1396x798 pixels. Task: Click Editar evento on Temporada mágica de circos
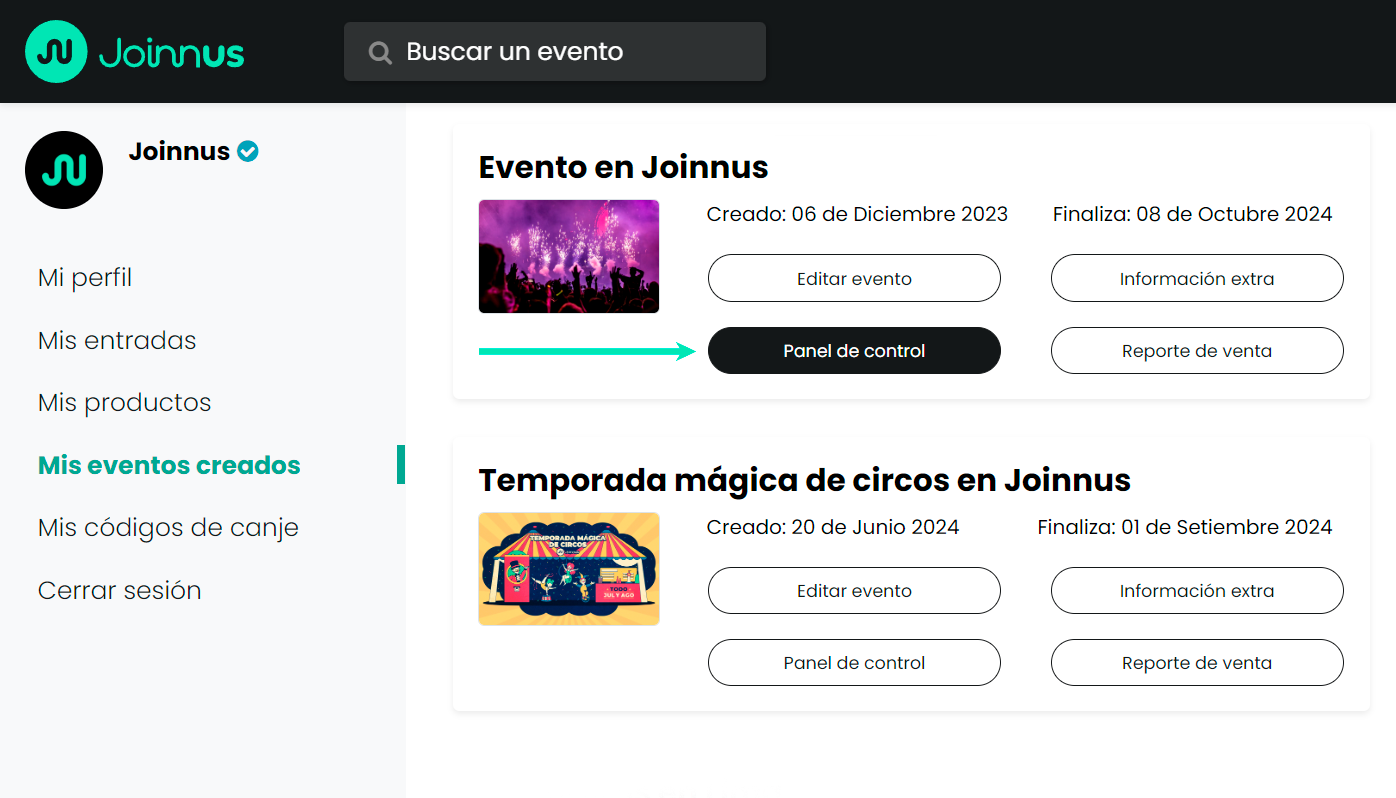pyautogui.click(x=854, y=590)
